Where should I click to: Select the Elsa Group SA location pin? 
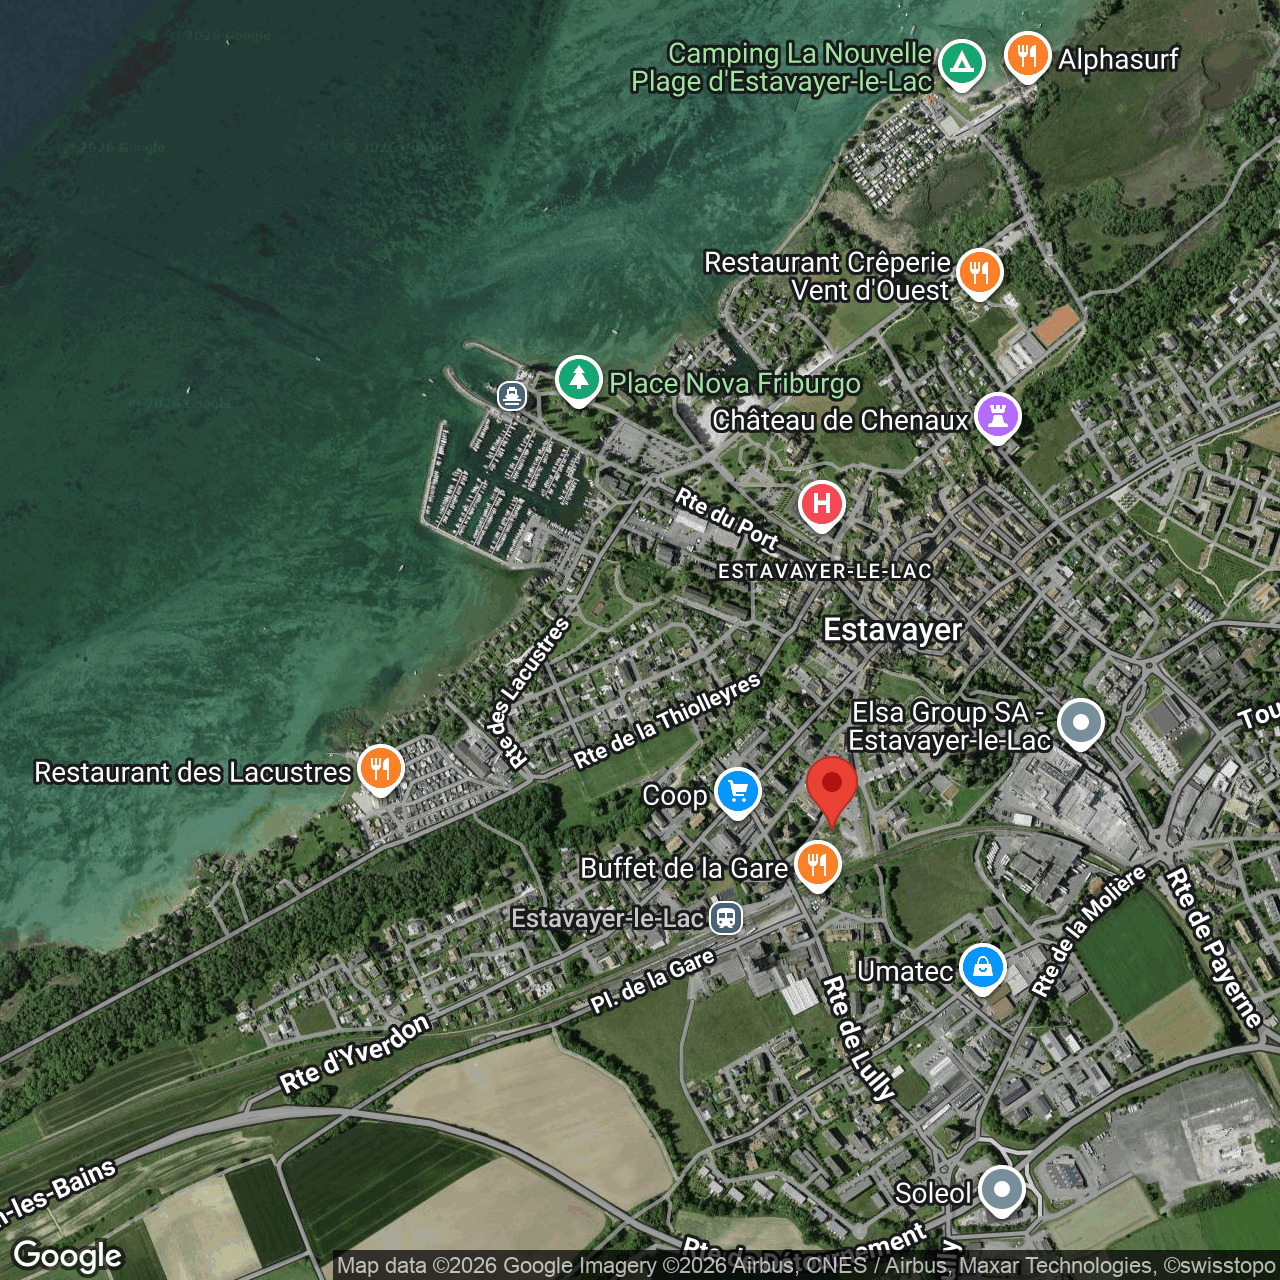click(x=1080, y=724)
